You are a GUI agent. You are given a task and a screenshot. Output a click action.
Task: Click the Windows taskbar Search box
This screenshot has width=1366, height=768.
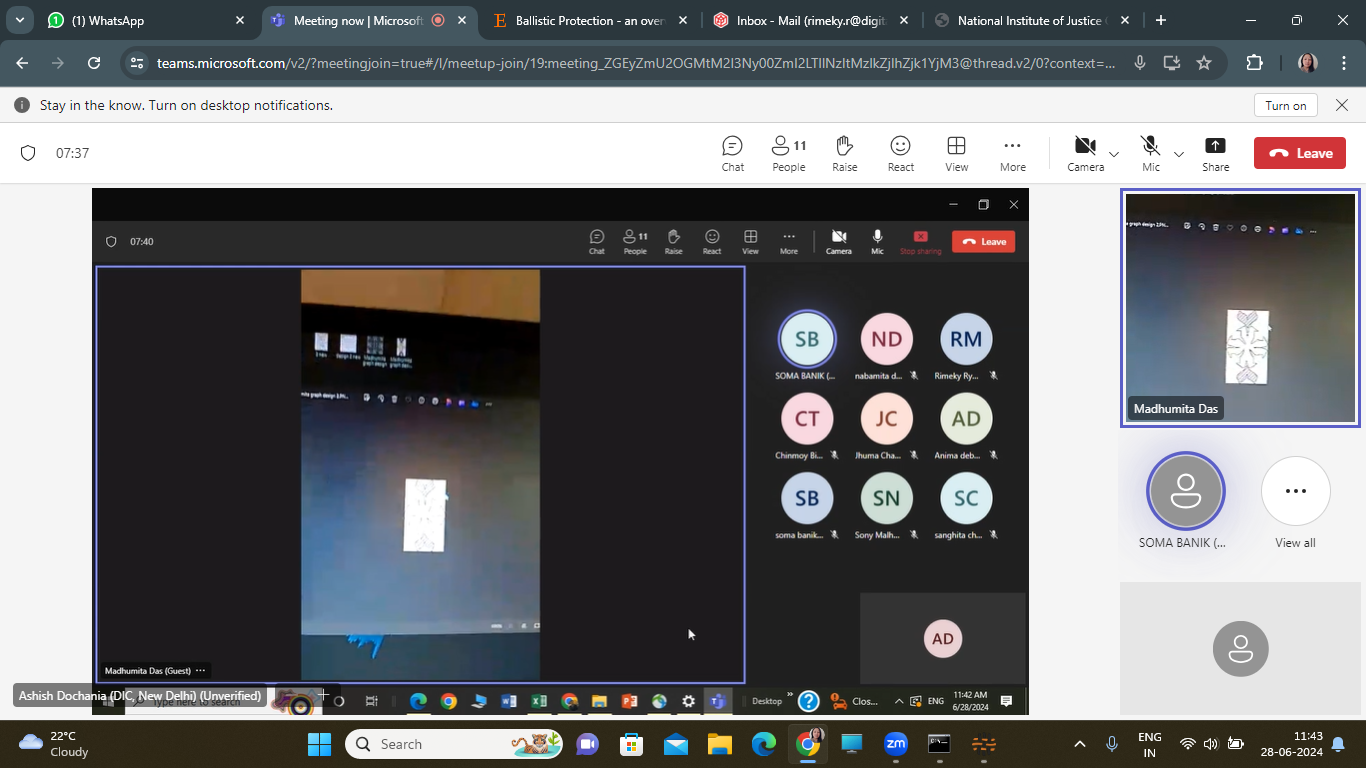click(x=456, y=744)
